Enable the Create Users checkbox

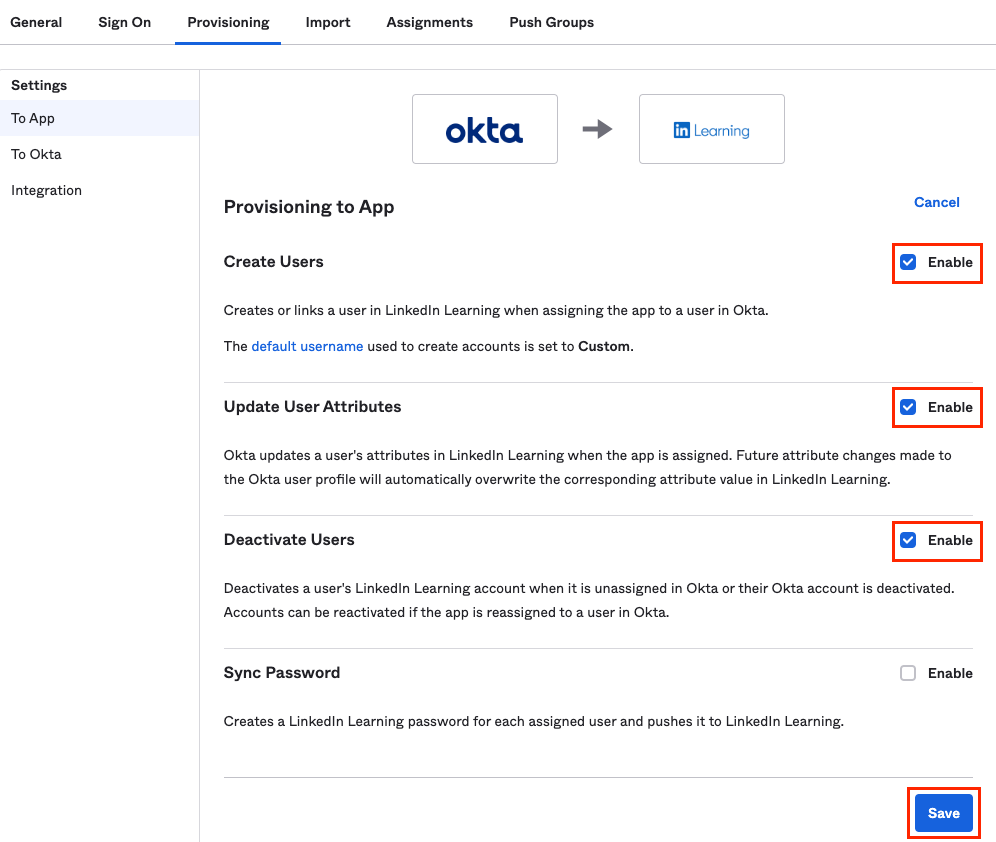click(x=907, y=262)
